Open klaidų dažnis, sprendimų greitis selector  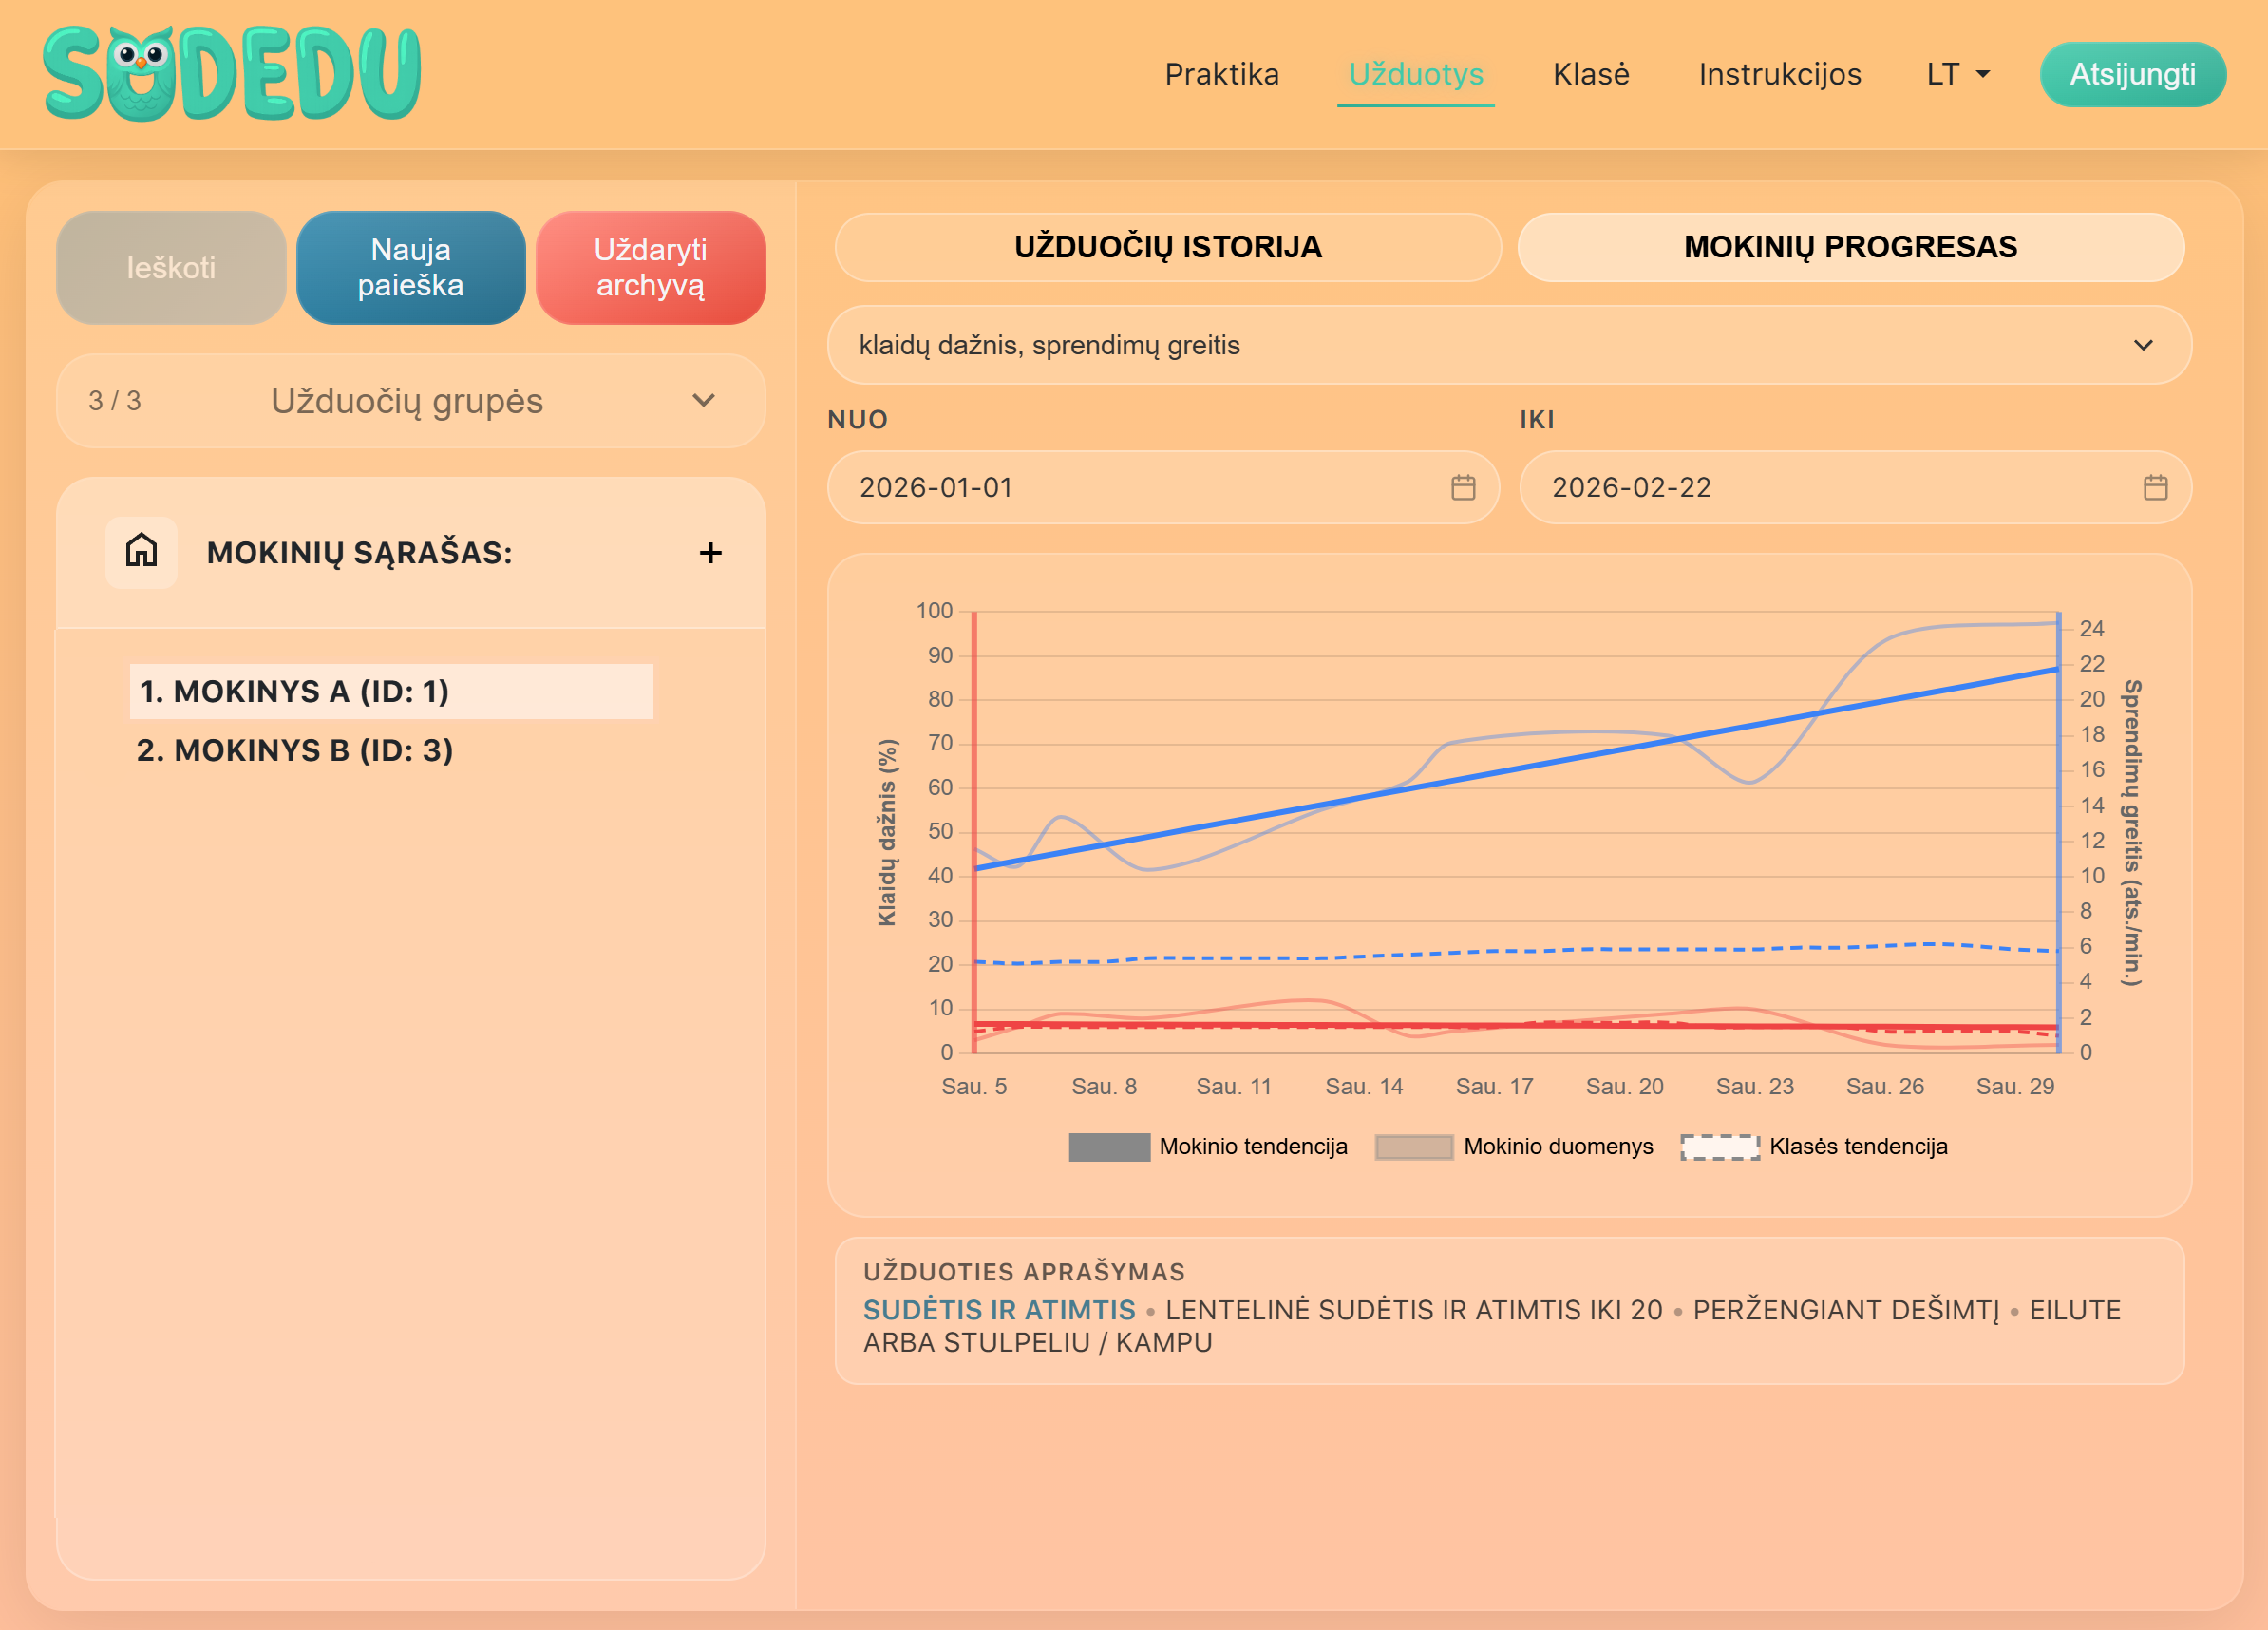click(x=1508, y=345)
